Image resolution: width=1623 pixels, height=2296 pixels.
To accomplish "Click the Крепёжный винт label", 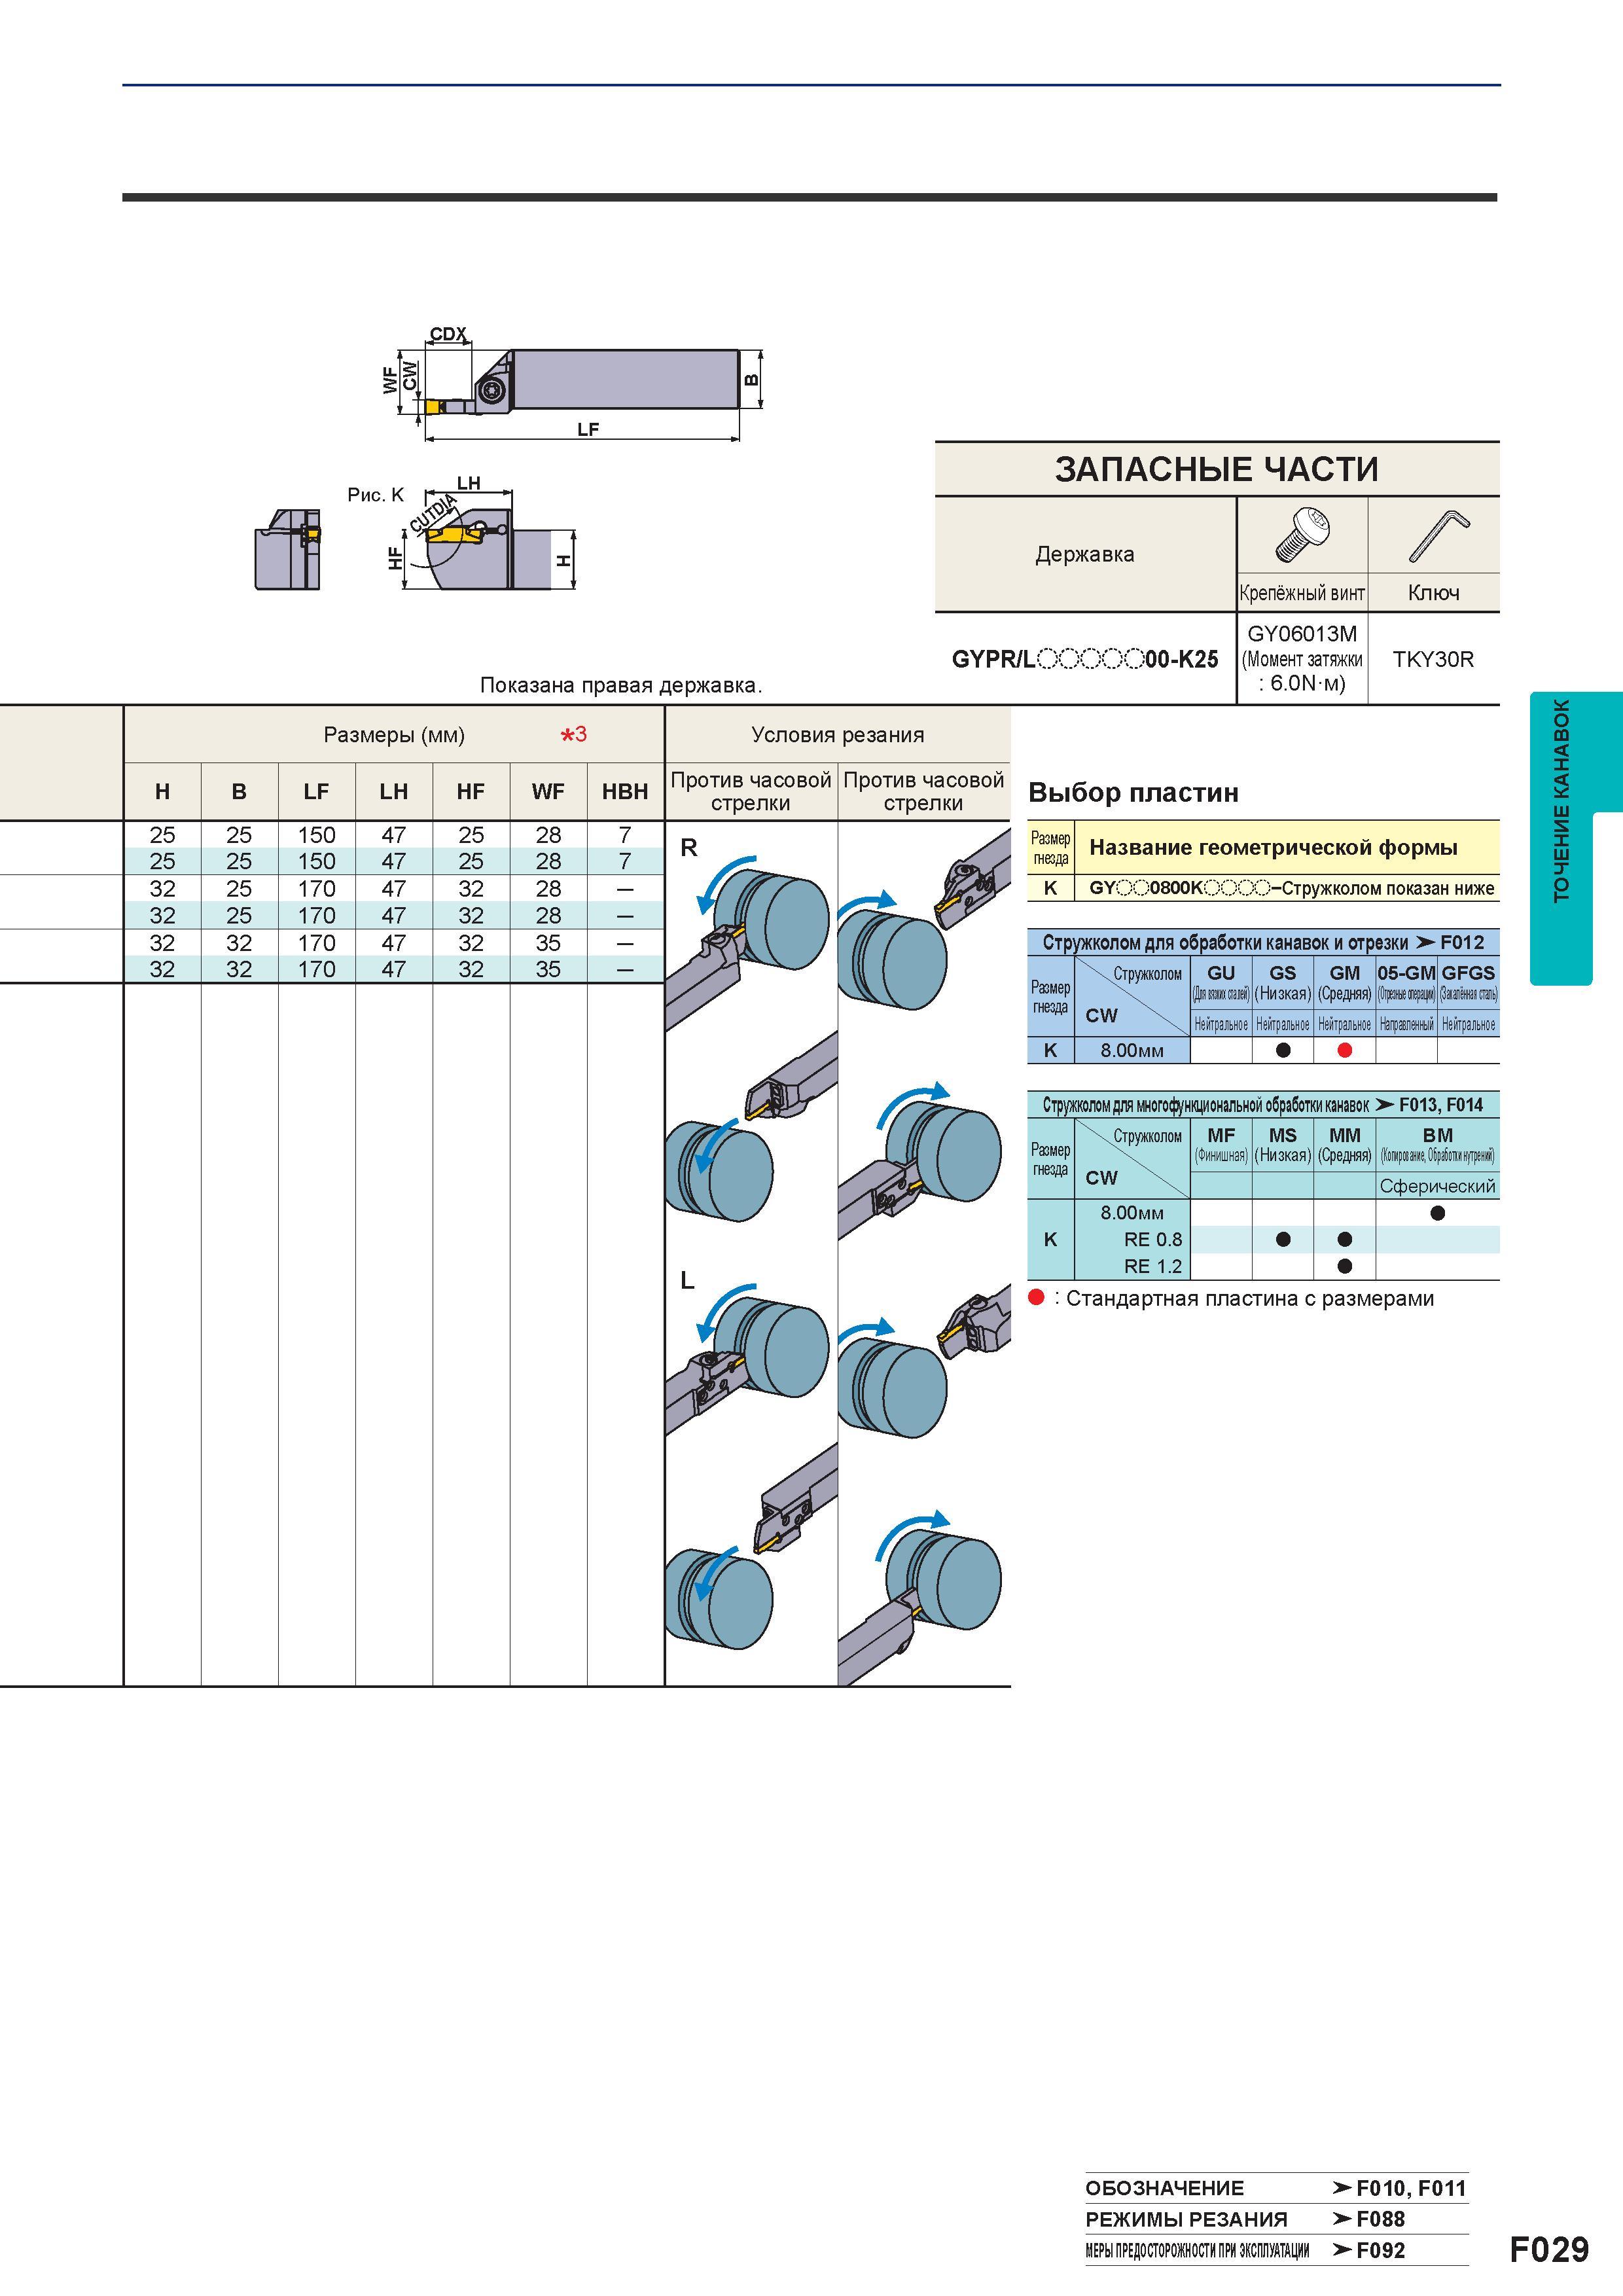I will pyautogui.click(x=1302, y=593).
